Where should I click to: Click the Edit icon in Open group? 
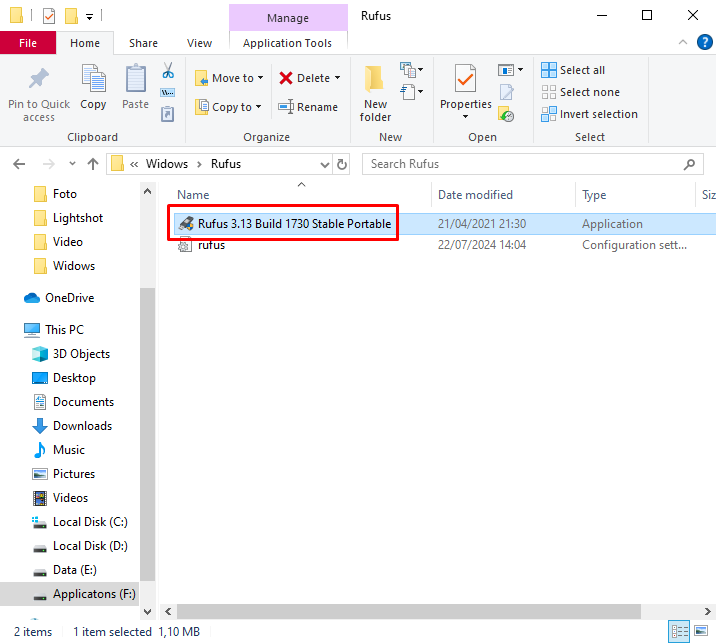click(506, 92)
